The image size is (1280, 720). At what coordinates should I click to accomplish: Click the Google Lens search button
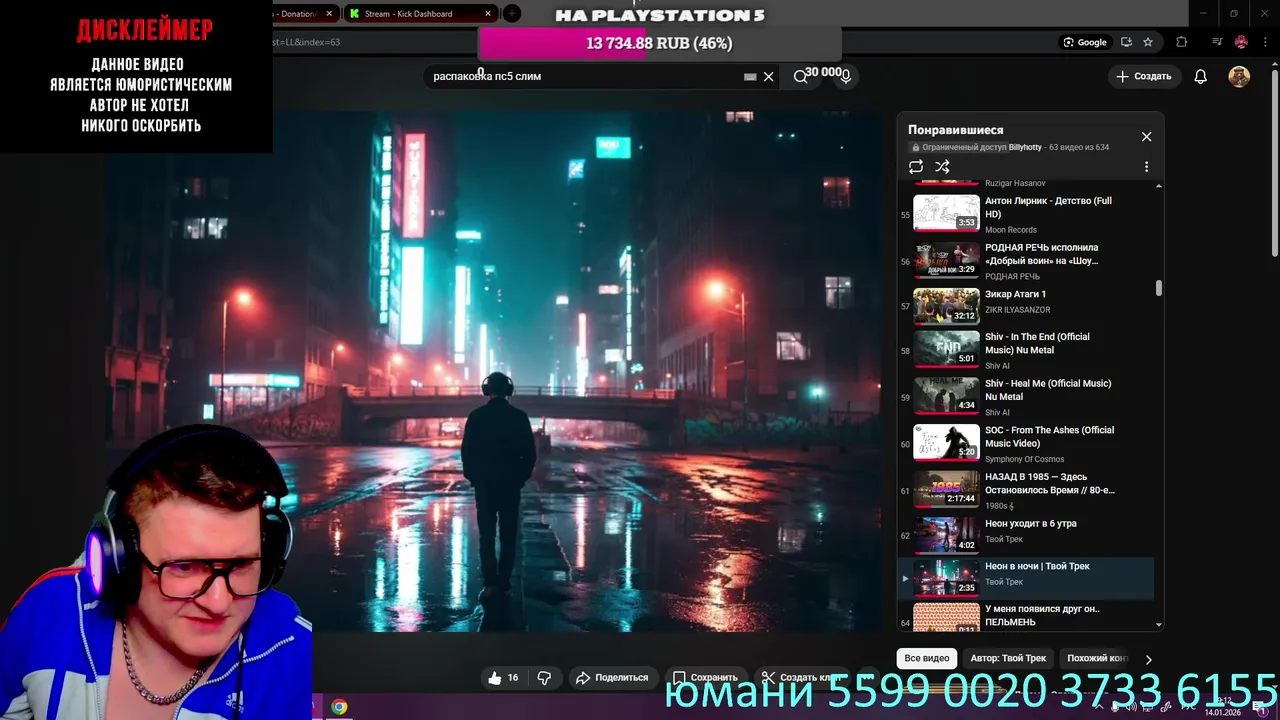point(1085,42)
